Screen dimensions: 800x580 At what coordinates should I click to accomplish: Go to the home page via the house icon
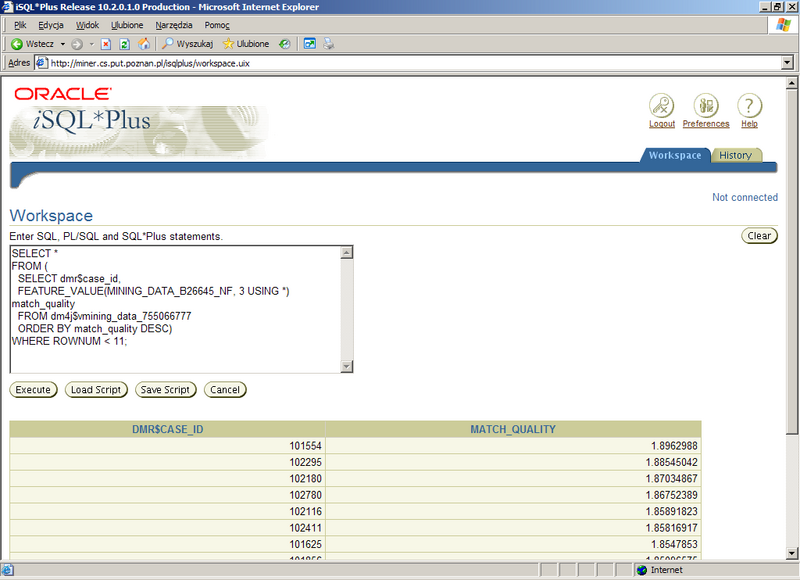click(x=144, y=44)
